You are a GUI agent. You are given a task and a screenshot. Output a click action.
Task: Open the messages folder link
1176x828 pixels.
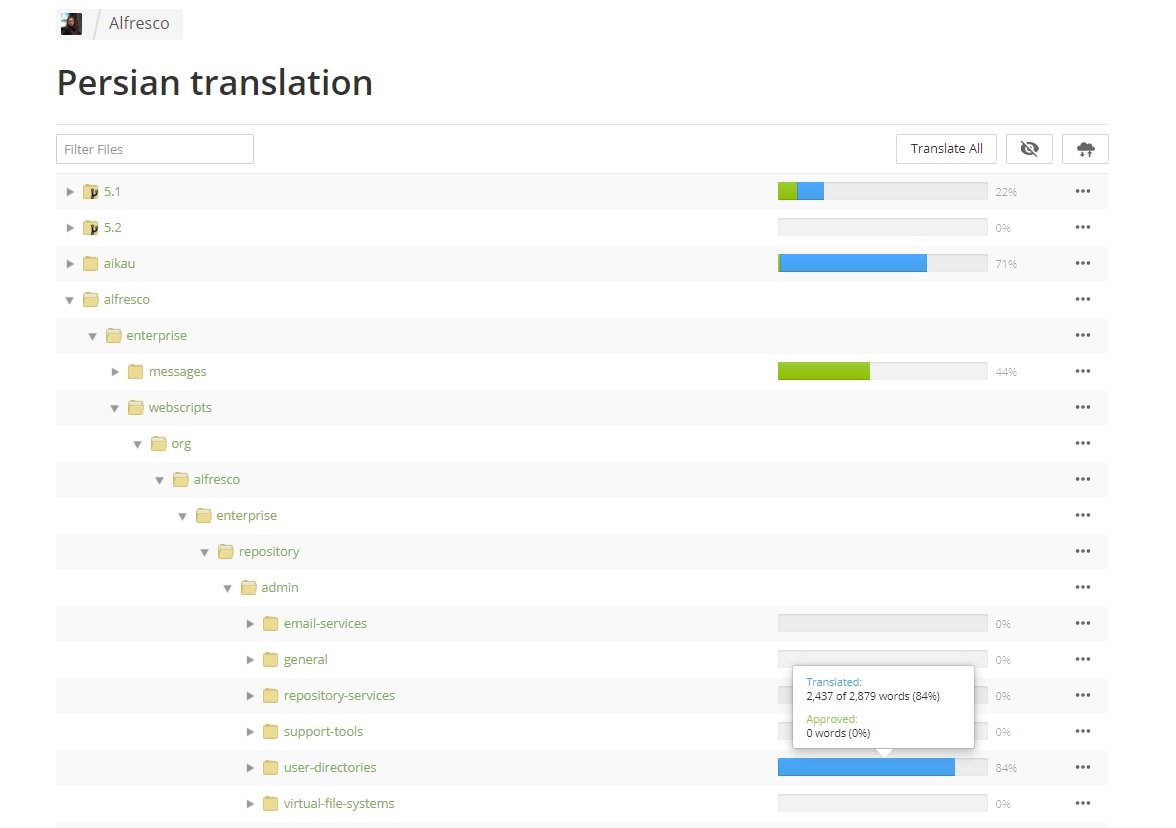point(177,372)
